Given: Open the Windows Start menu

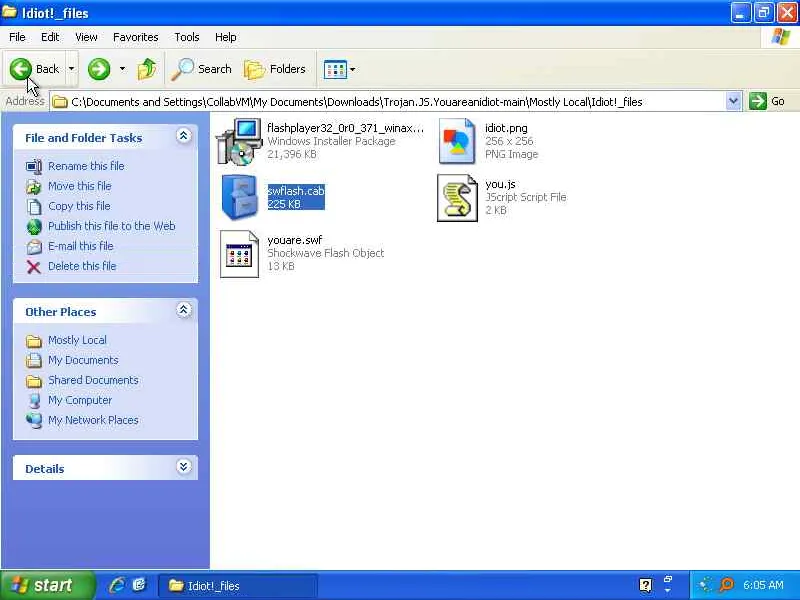Looking at the screenshot, I should click(47, 585).
